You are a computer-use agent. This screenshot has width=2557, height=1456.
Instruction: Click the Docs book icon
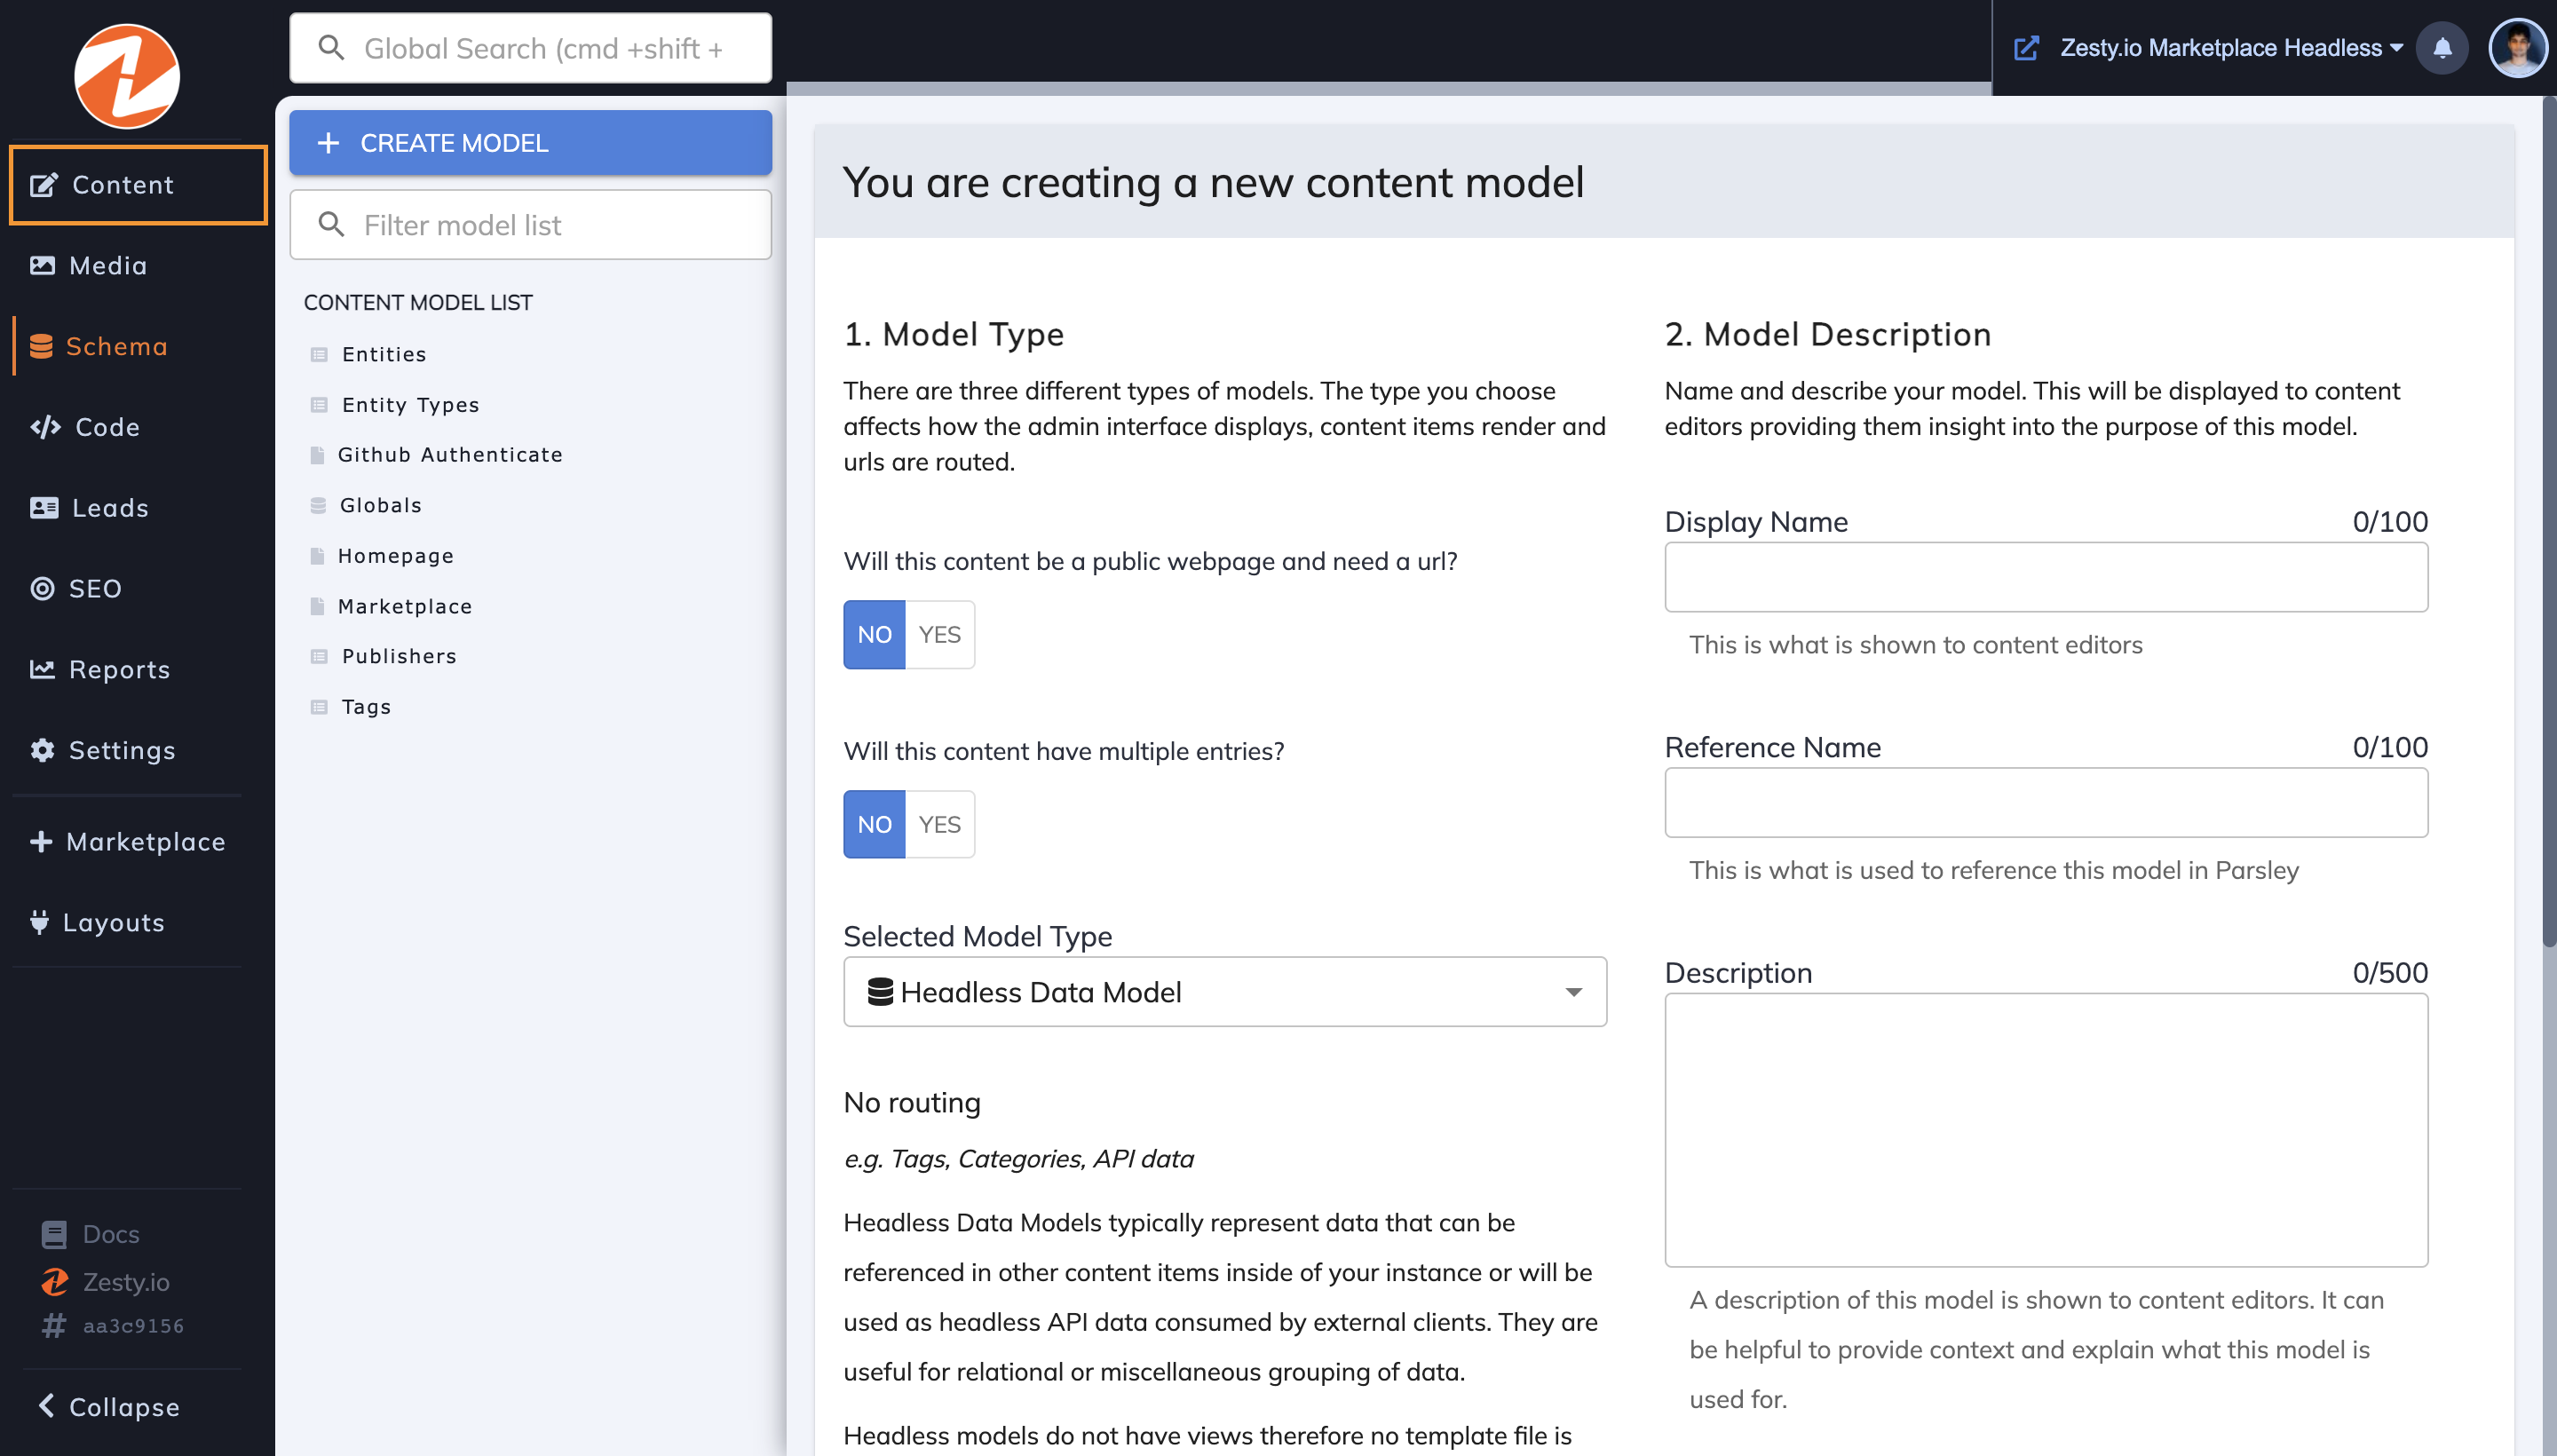tap(54, 1234)
